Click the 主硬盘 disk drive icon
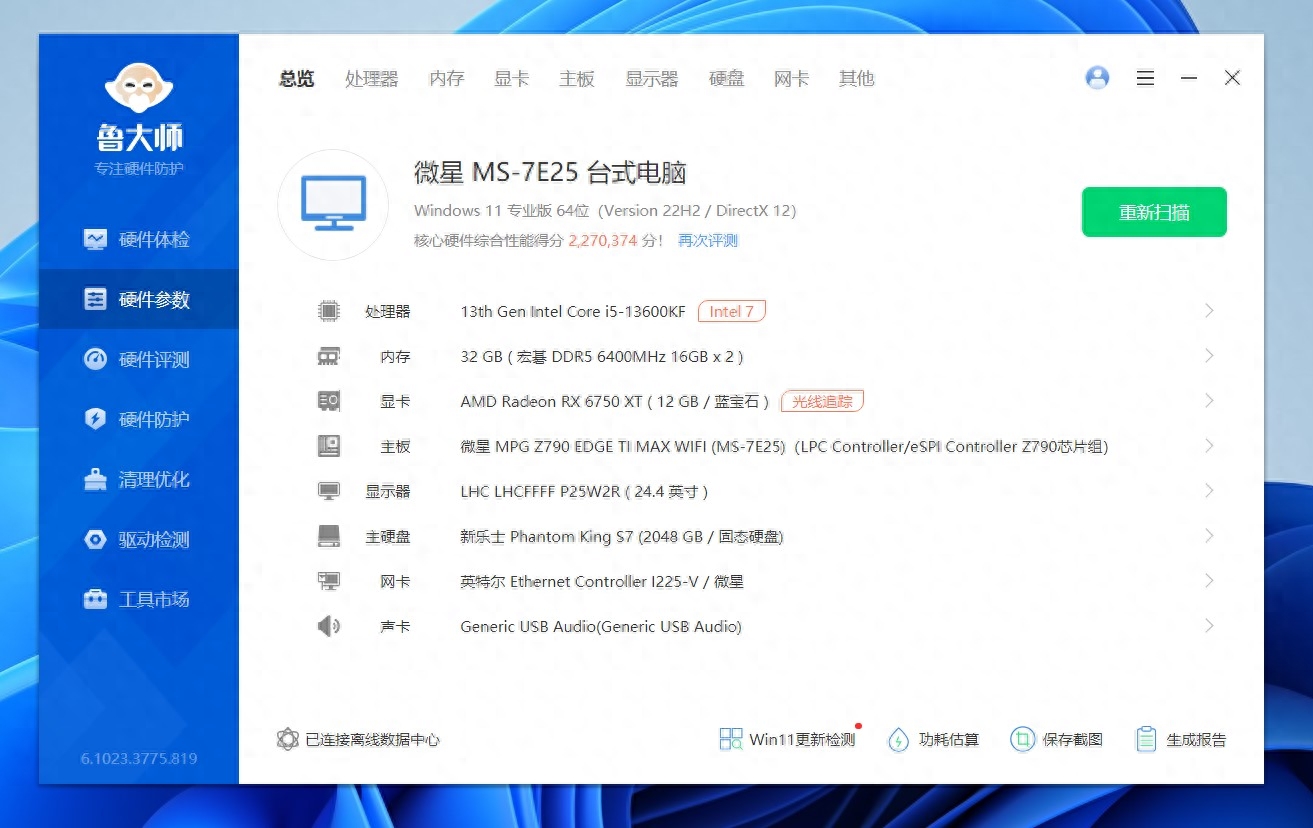Screen dimensions: 1313x828 click(x=328, y=536)
